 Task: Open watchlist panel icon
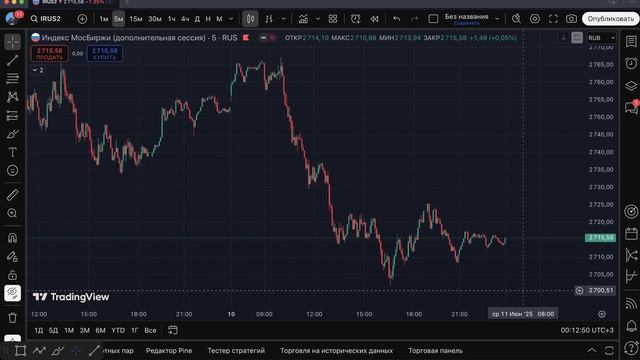point(631,41)
